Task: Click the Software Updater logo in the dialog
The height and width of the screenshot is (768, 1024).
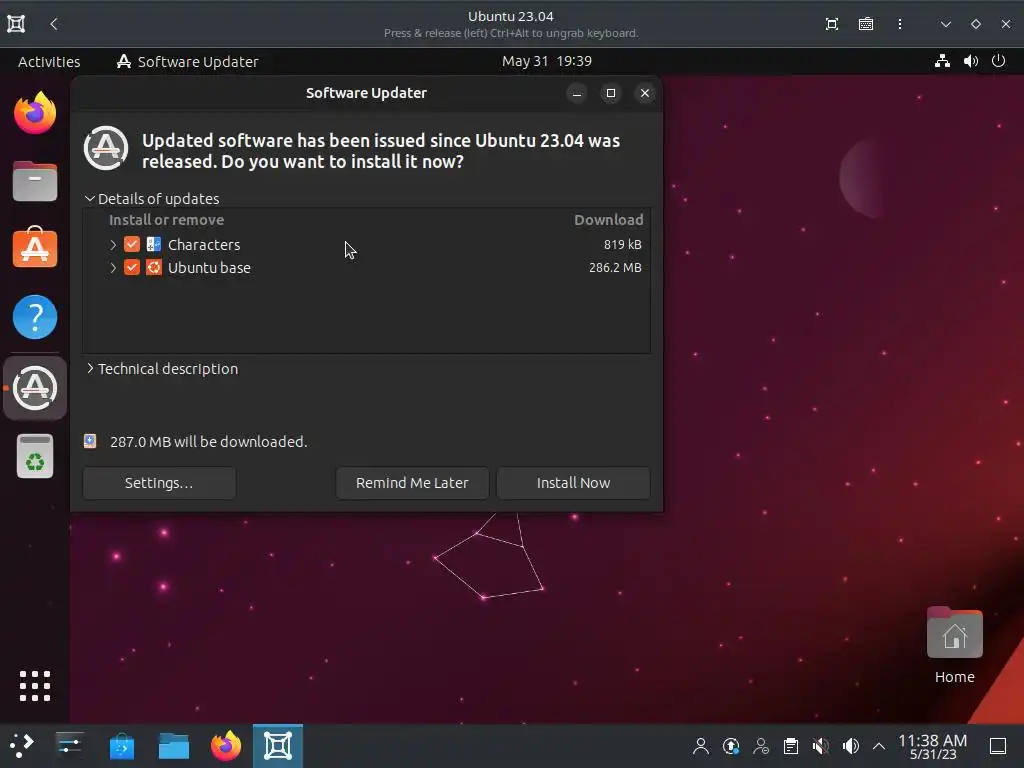Action: [106, 148]
